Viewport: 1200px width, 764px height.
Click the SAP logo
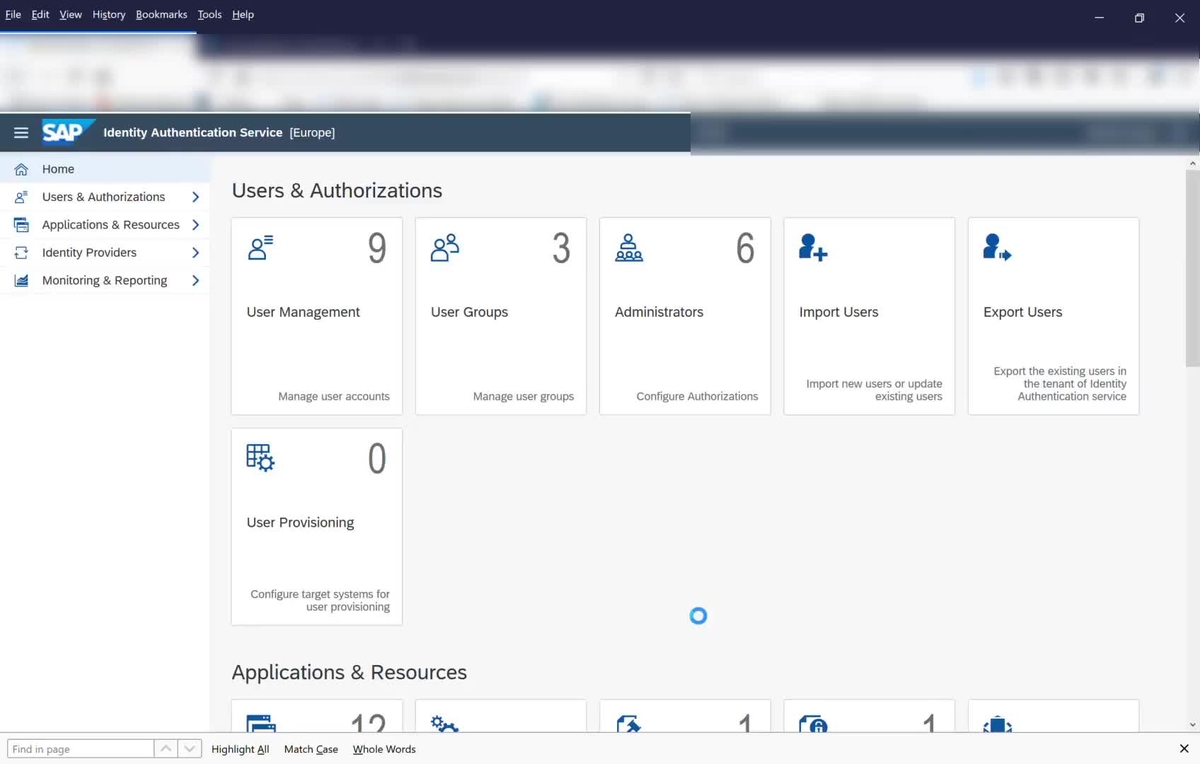point(68,132)
